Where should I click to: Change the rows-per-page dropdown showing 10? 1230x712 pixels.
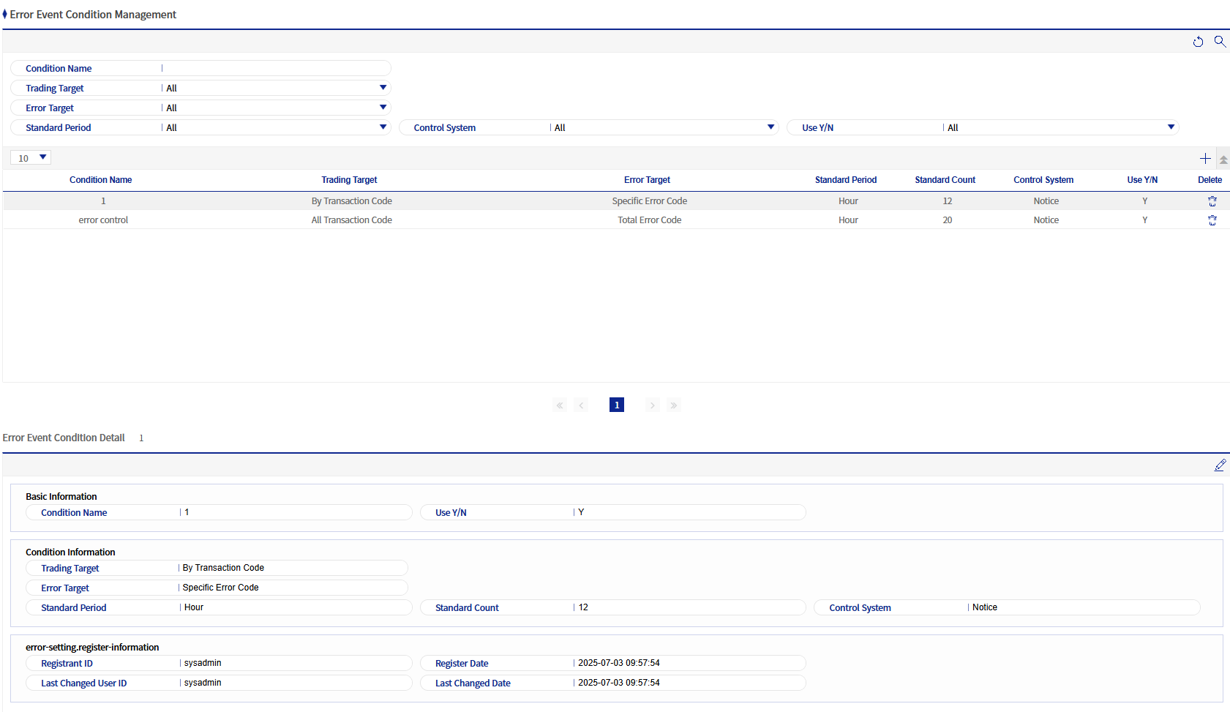(31, 158)
